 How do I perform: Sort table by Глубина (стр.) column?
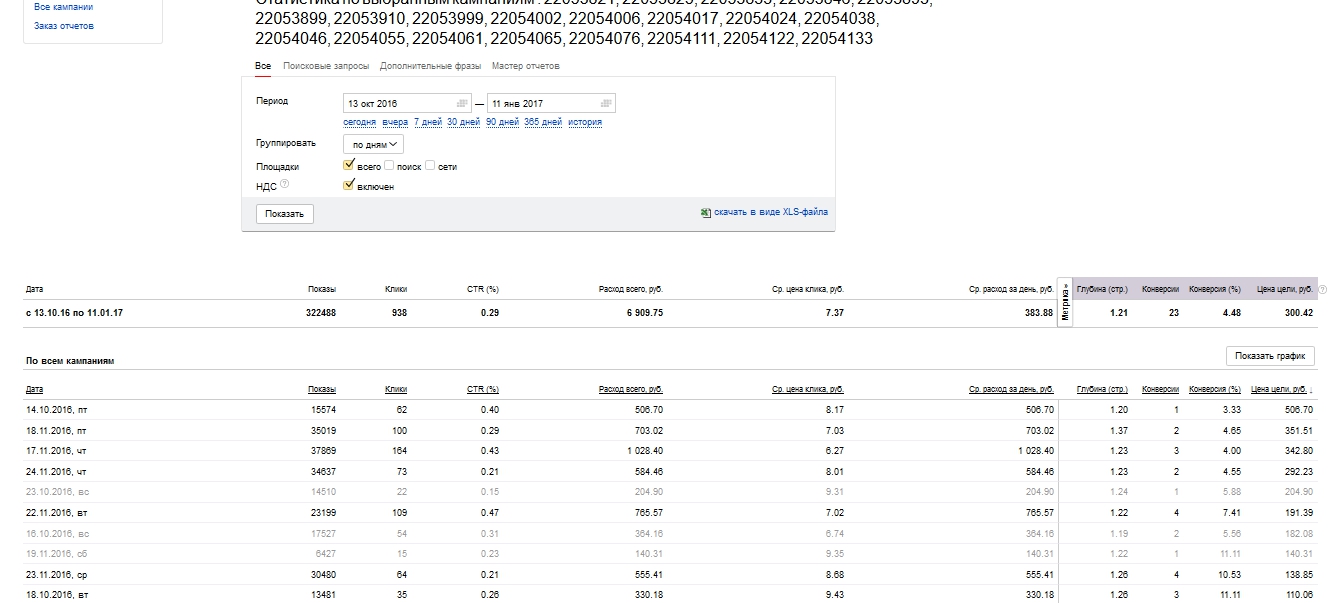coord(1102,389)
